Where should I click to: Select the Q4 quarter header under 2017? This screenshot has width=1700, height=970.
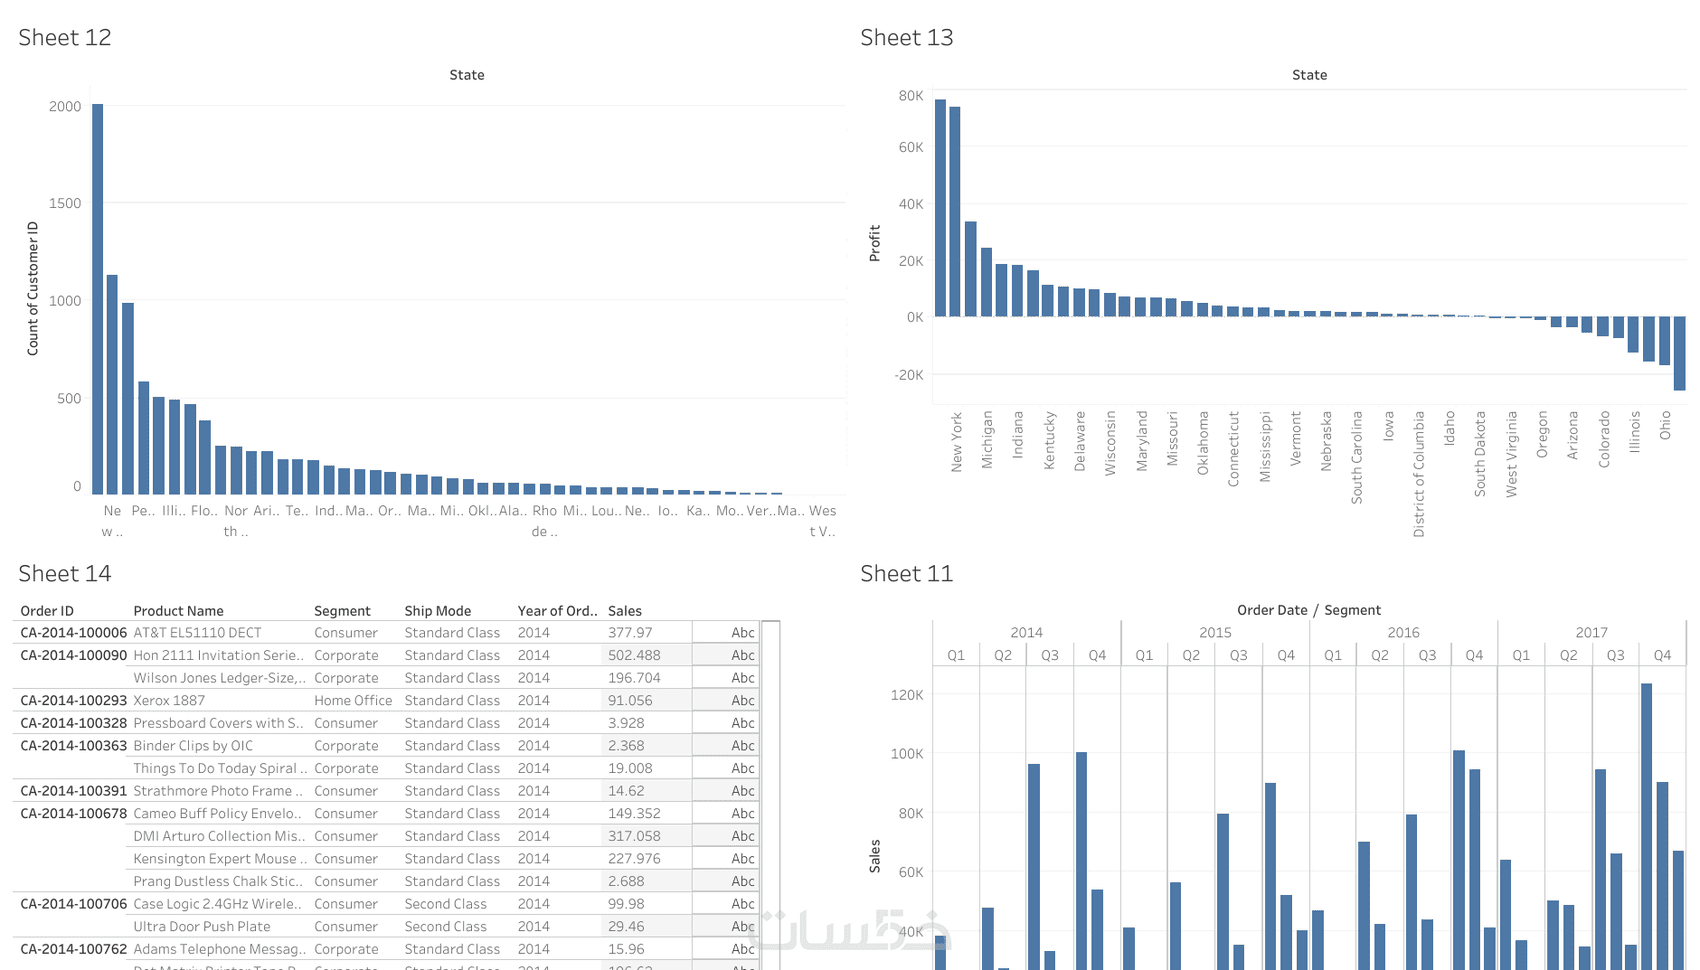pyautogui.click(x=1663, y=655)
